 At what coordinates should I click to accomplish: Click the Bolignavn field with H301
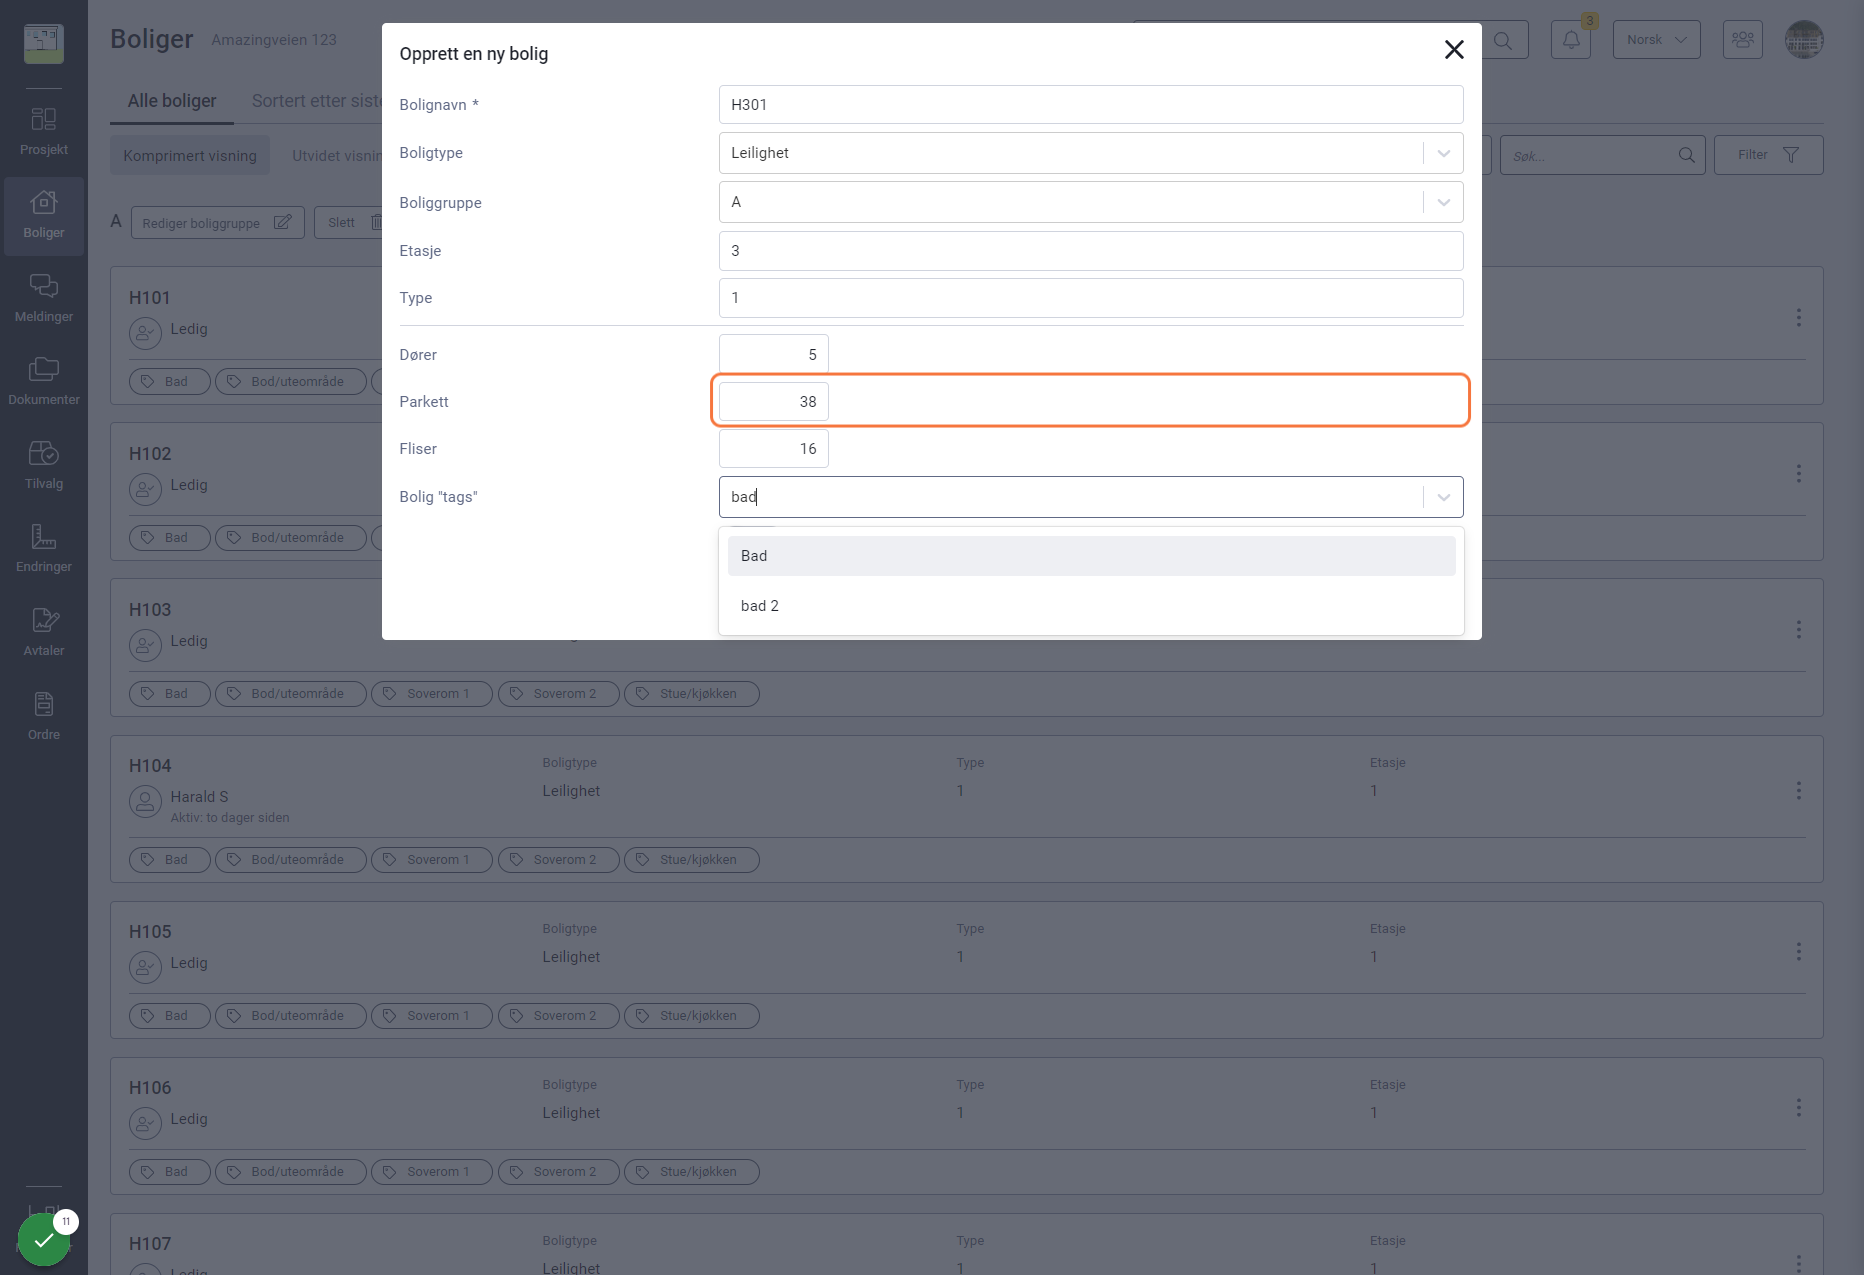pyautogui.click(x=1091, y=105)
